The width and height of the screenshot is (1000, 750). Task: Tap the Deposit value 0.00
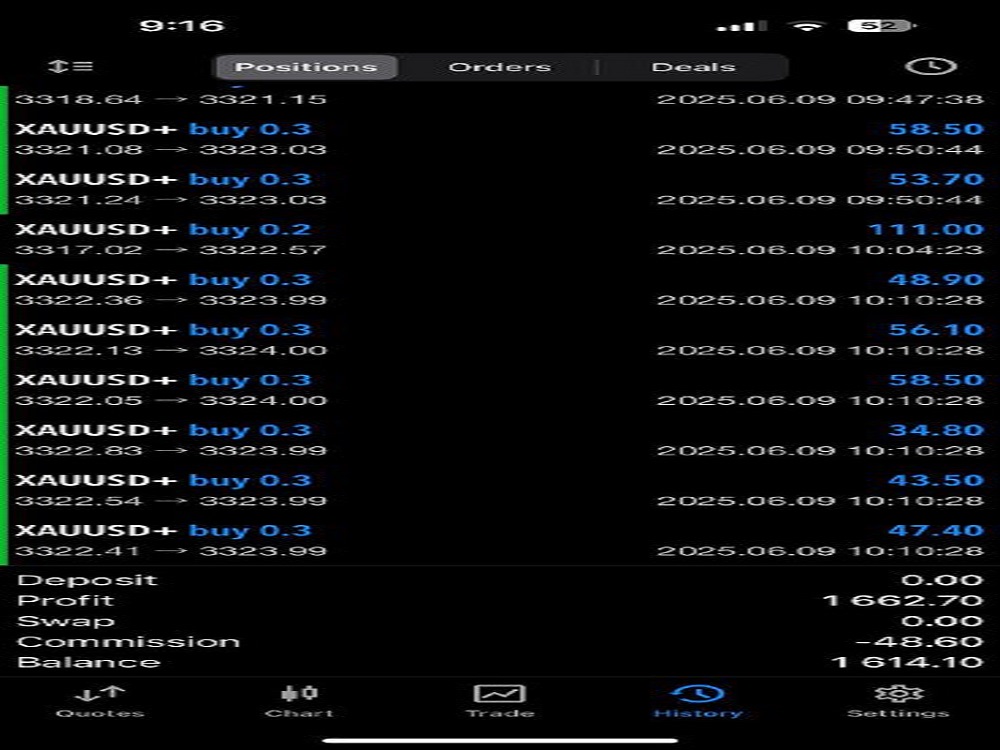pos(942,580)
